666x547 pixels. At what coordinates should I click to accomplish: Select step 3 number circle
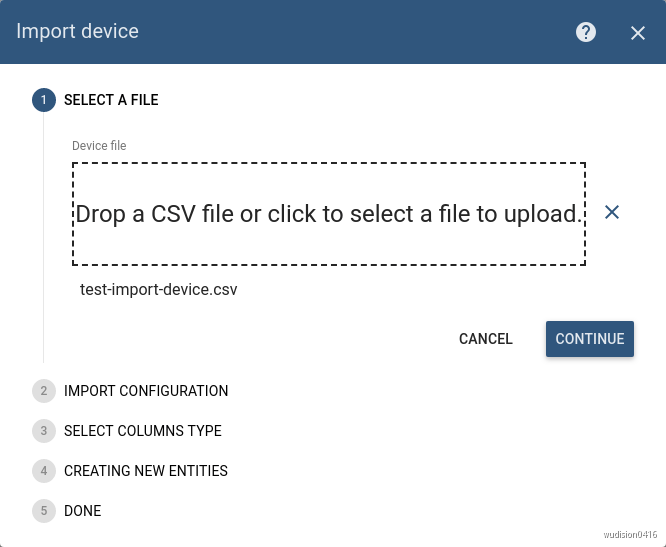click(44, 431)
